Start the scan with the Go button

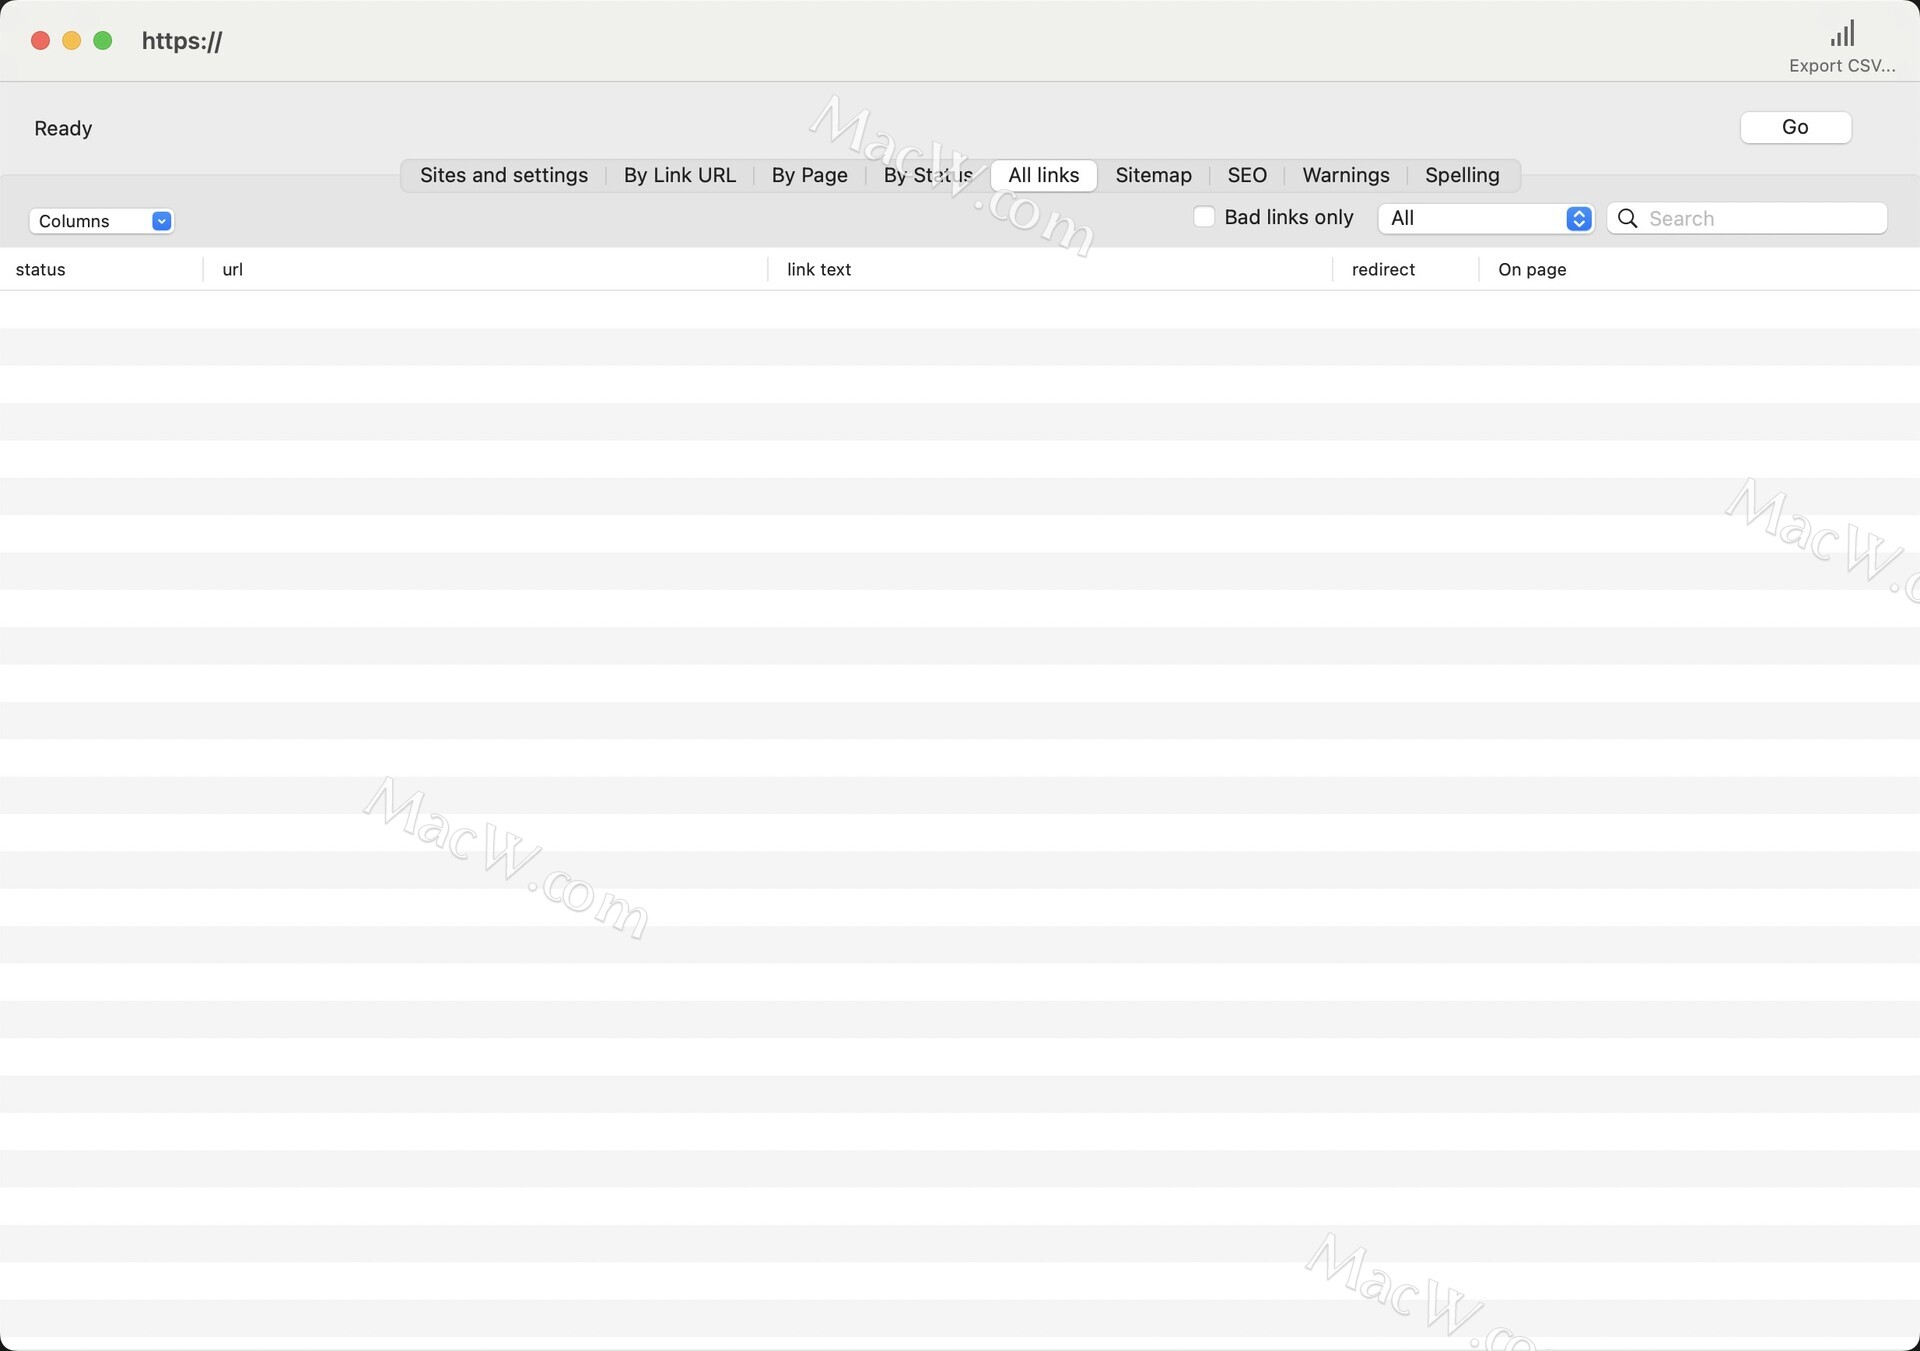point(1795,127)
